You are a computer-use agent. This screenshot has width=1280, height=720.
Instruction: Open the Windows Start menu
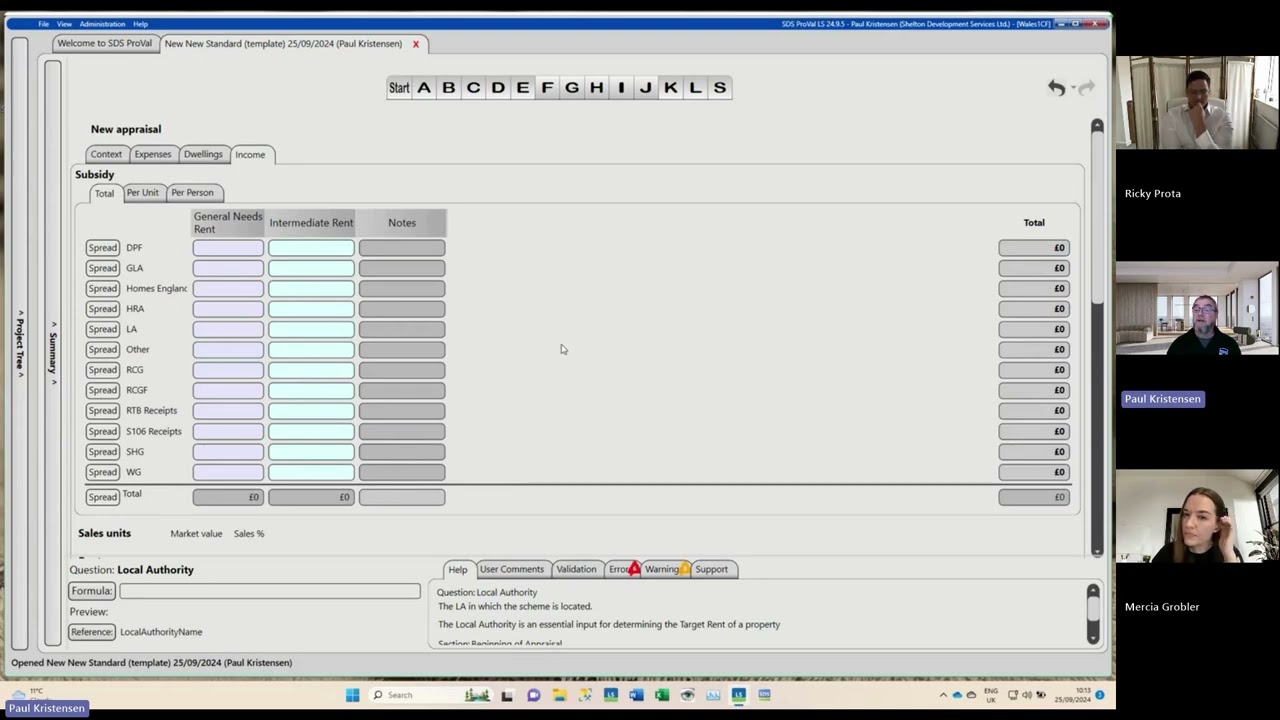coord(352,695)
